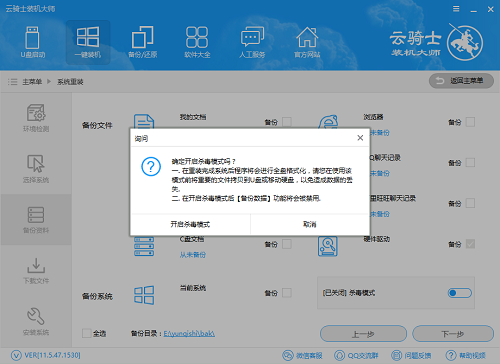Open the 软件大全 icon
The image size is (500, 364).
197,37
